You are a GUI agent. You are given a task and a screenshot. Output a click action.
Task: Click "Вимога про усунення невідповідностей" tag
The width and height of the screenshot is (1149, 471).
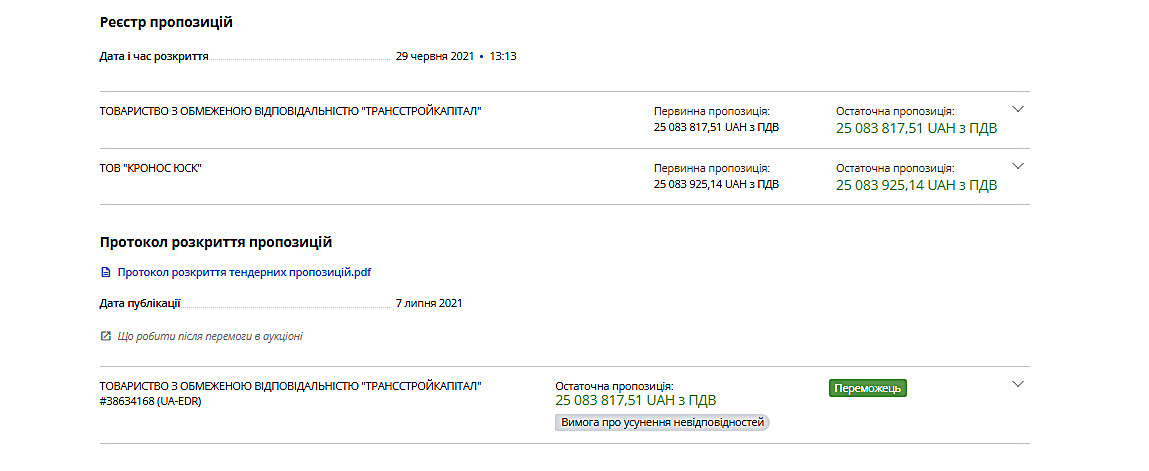[662, 423]
